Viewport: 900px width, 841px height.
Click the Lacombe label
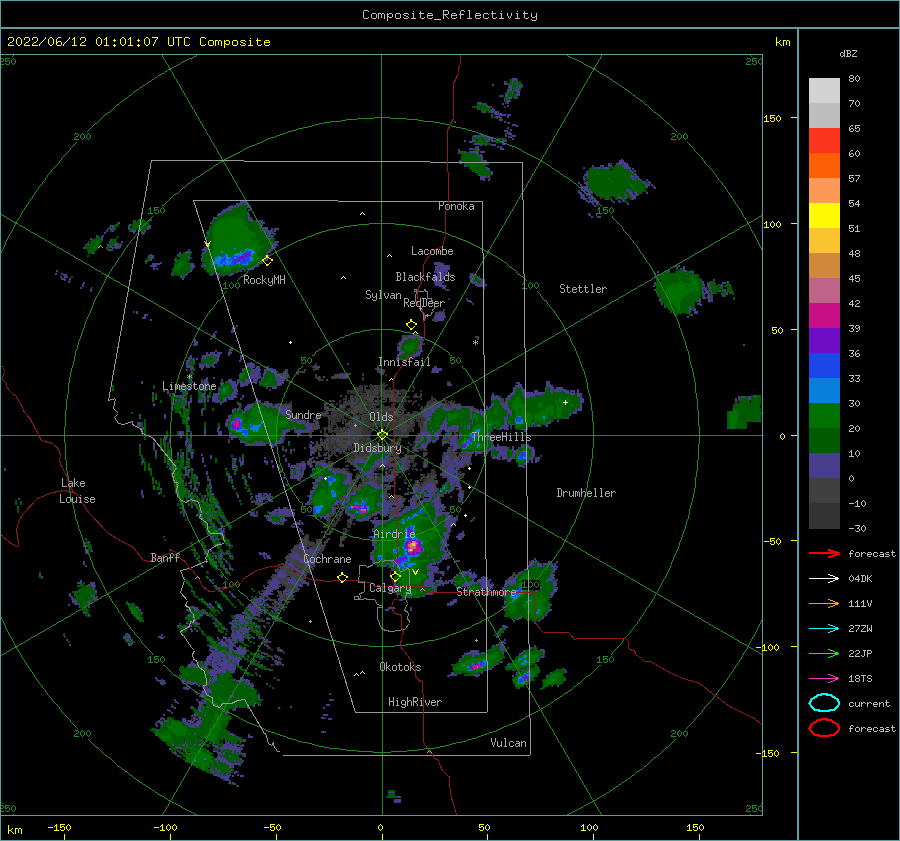[x=432, y=251]
